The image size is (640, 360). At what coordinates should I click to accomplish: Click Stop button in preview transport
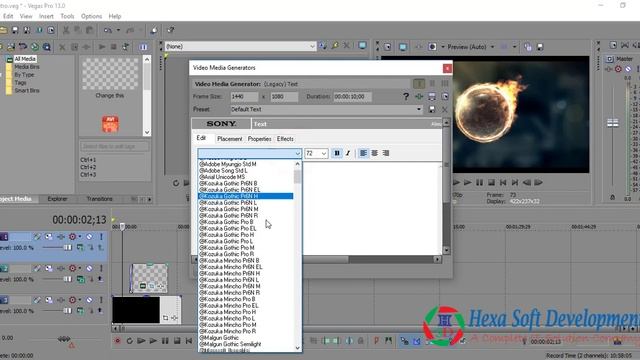(x=491, y=182)
